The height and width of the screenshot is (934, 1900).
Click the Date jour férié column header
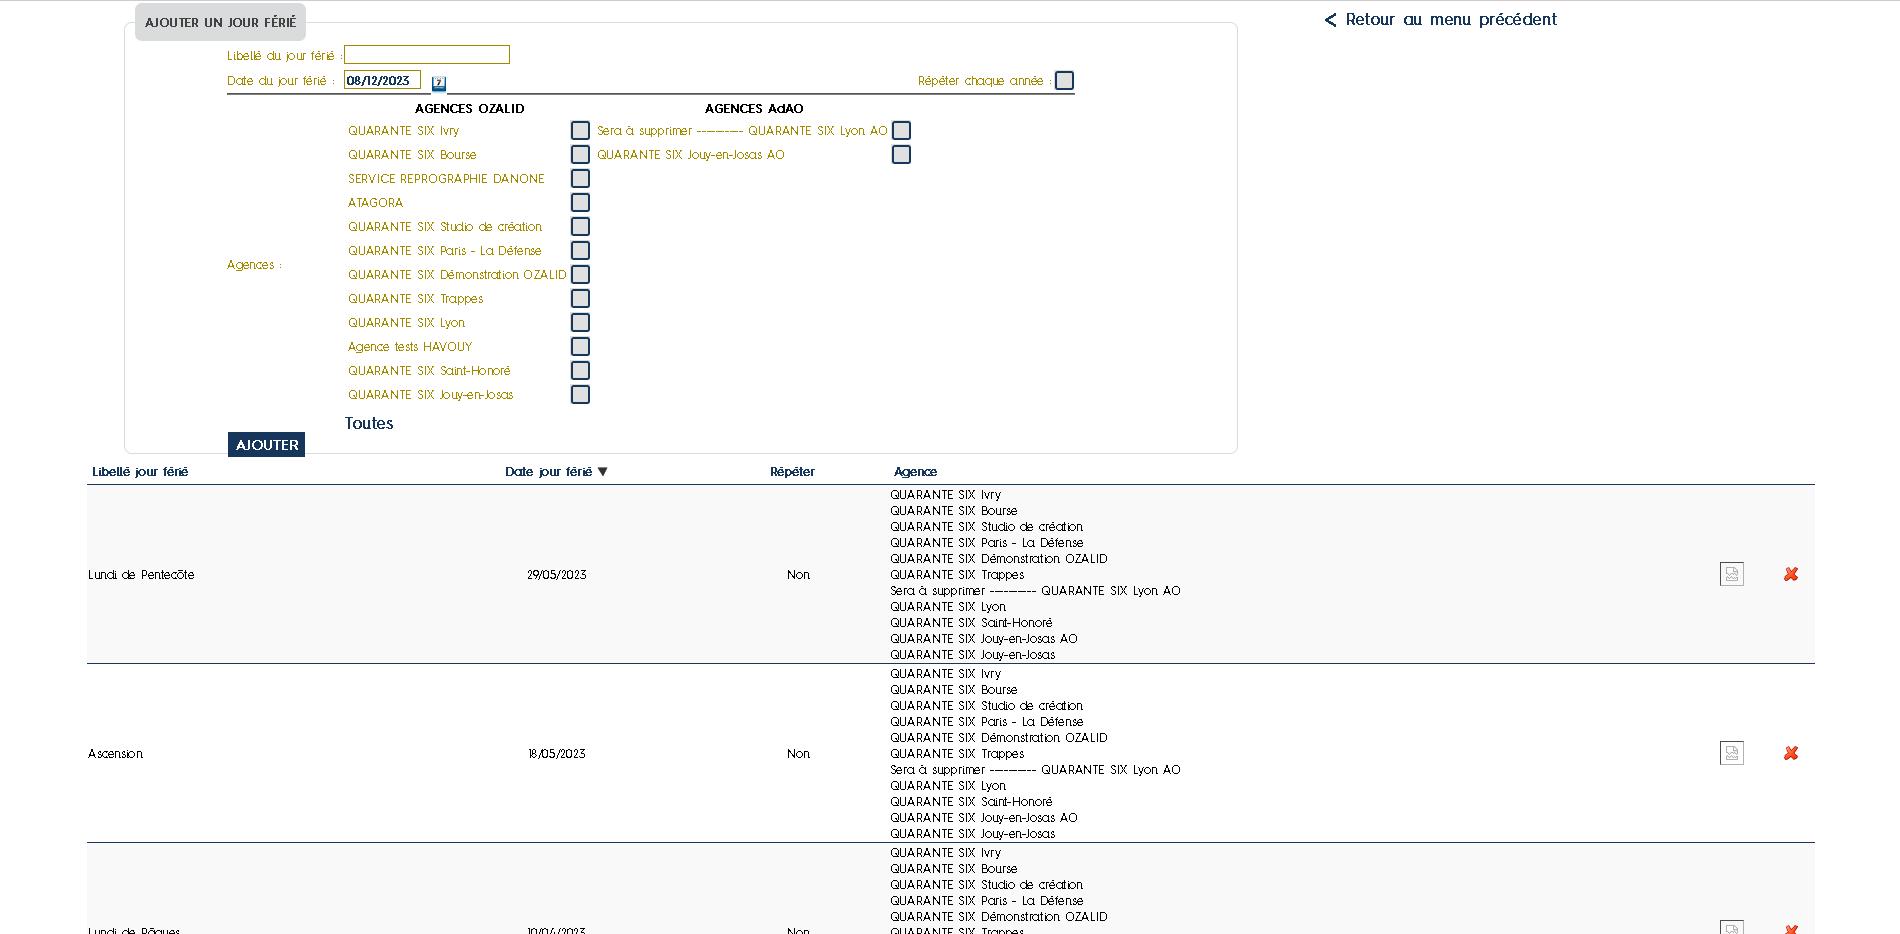click(x=548, y=472)
